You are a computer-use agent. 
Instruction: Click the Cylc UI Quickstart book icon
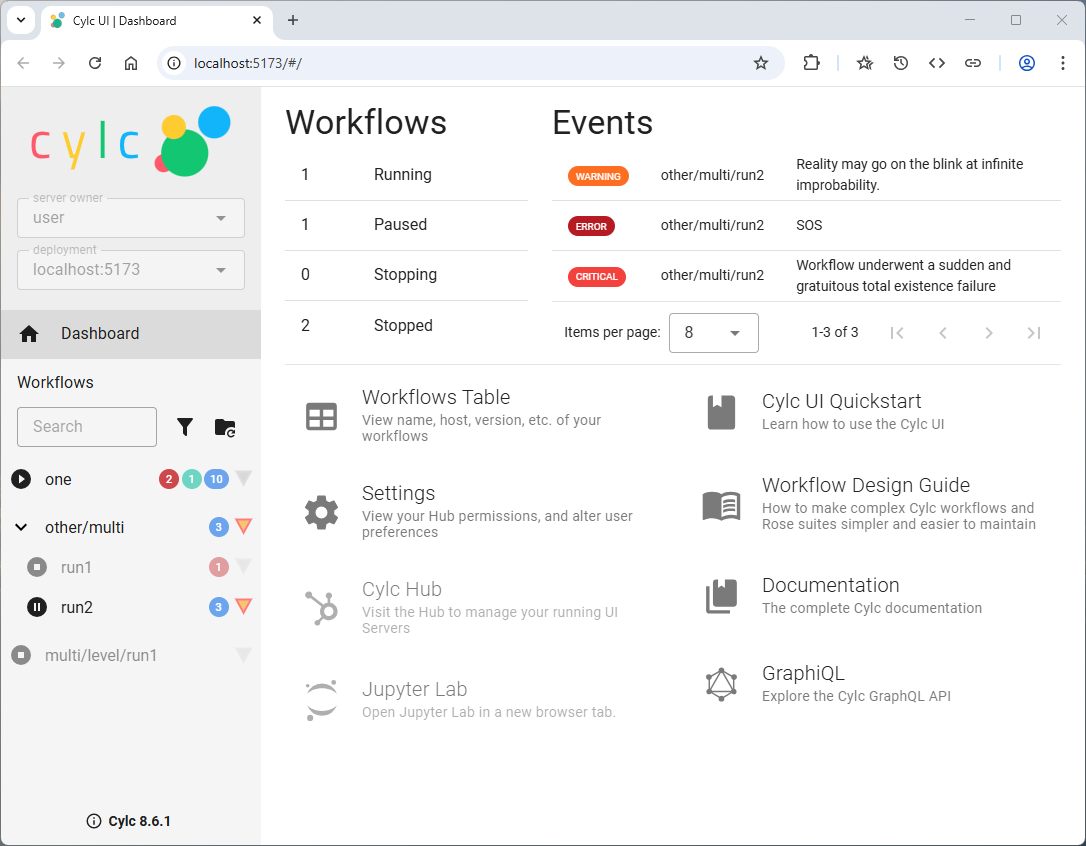[721, 412]
